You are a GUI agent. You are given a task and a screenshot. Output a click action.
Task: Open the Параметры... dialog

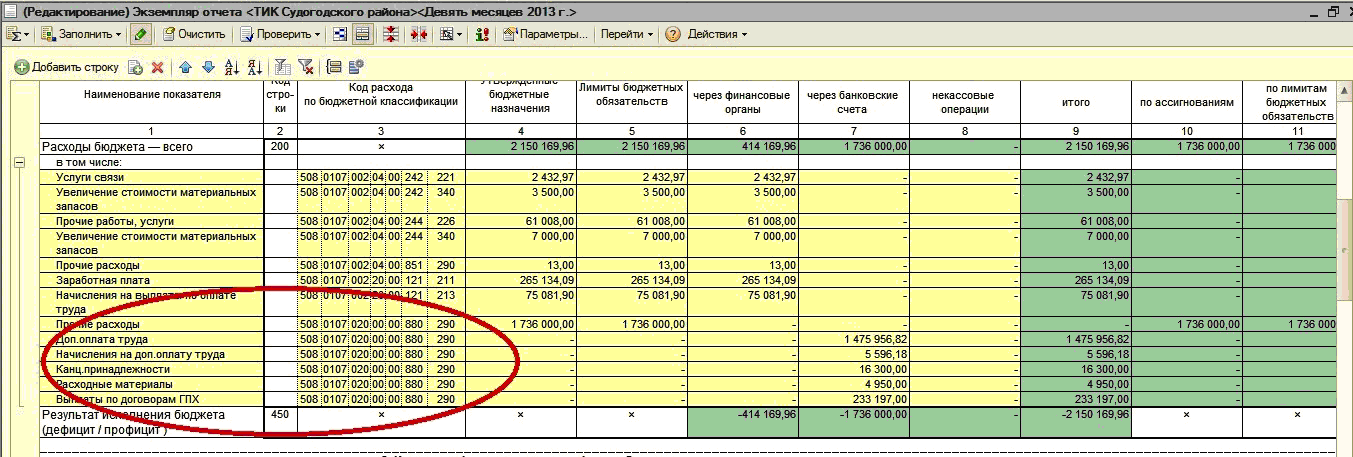click(546, 34)
